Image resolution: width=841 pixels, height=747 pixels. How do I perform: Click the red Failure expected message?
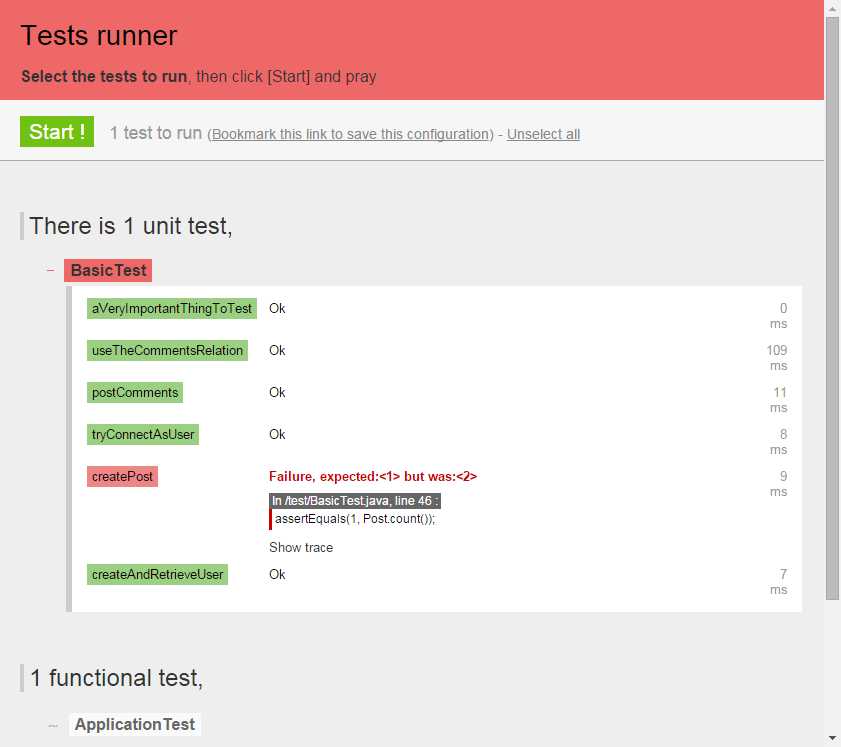(380, 477)
